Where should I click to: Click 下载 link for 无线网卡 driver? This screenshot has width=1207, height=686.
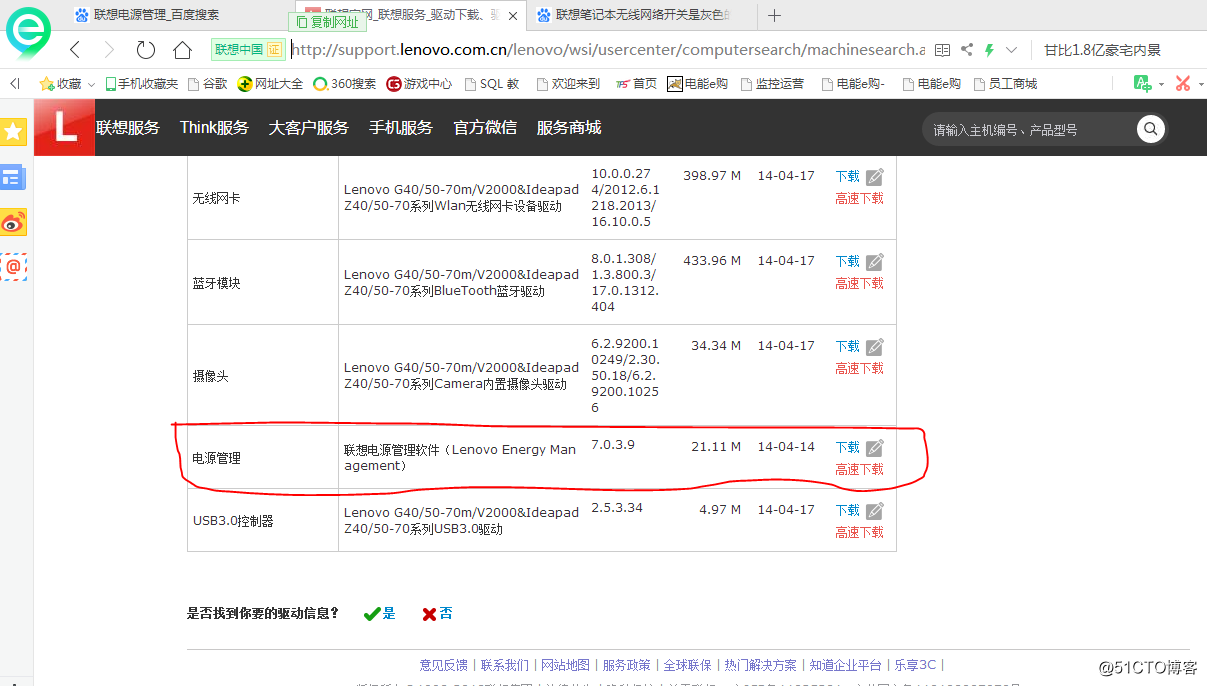coord(847,176)
